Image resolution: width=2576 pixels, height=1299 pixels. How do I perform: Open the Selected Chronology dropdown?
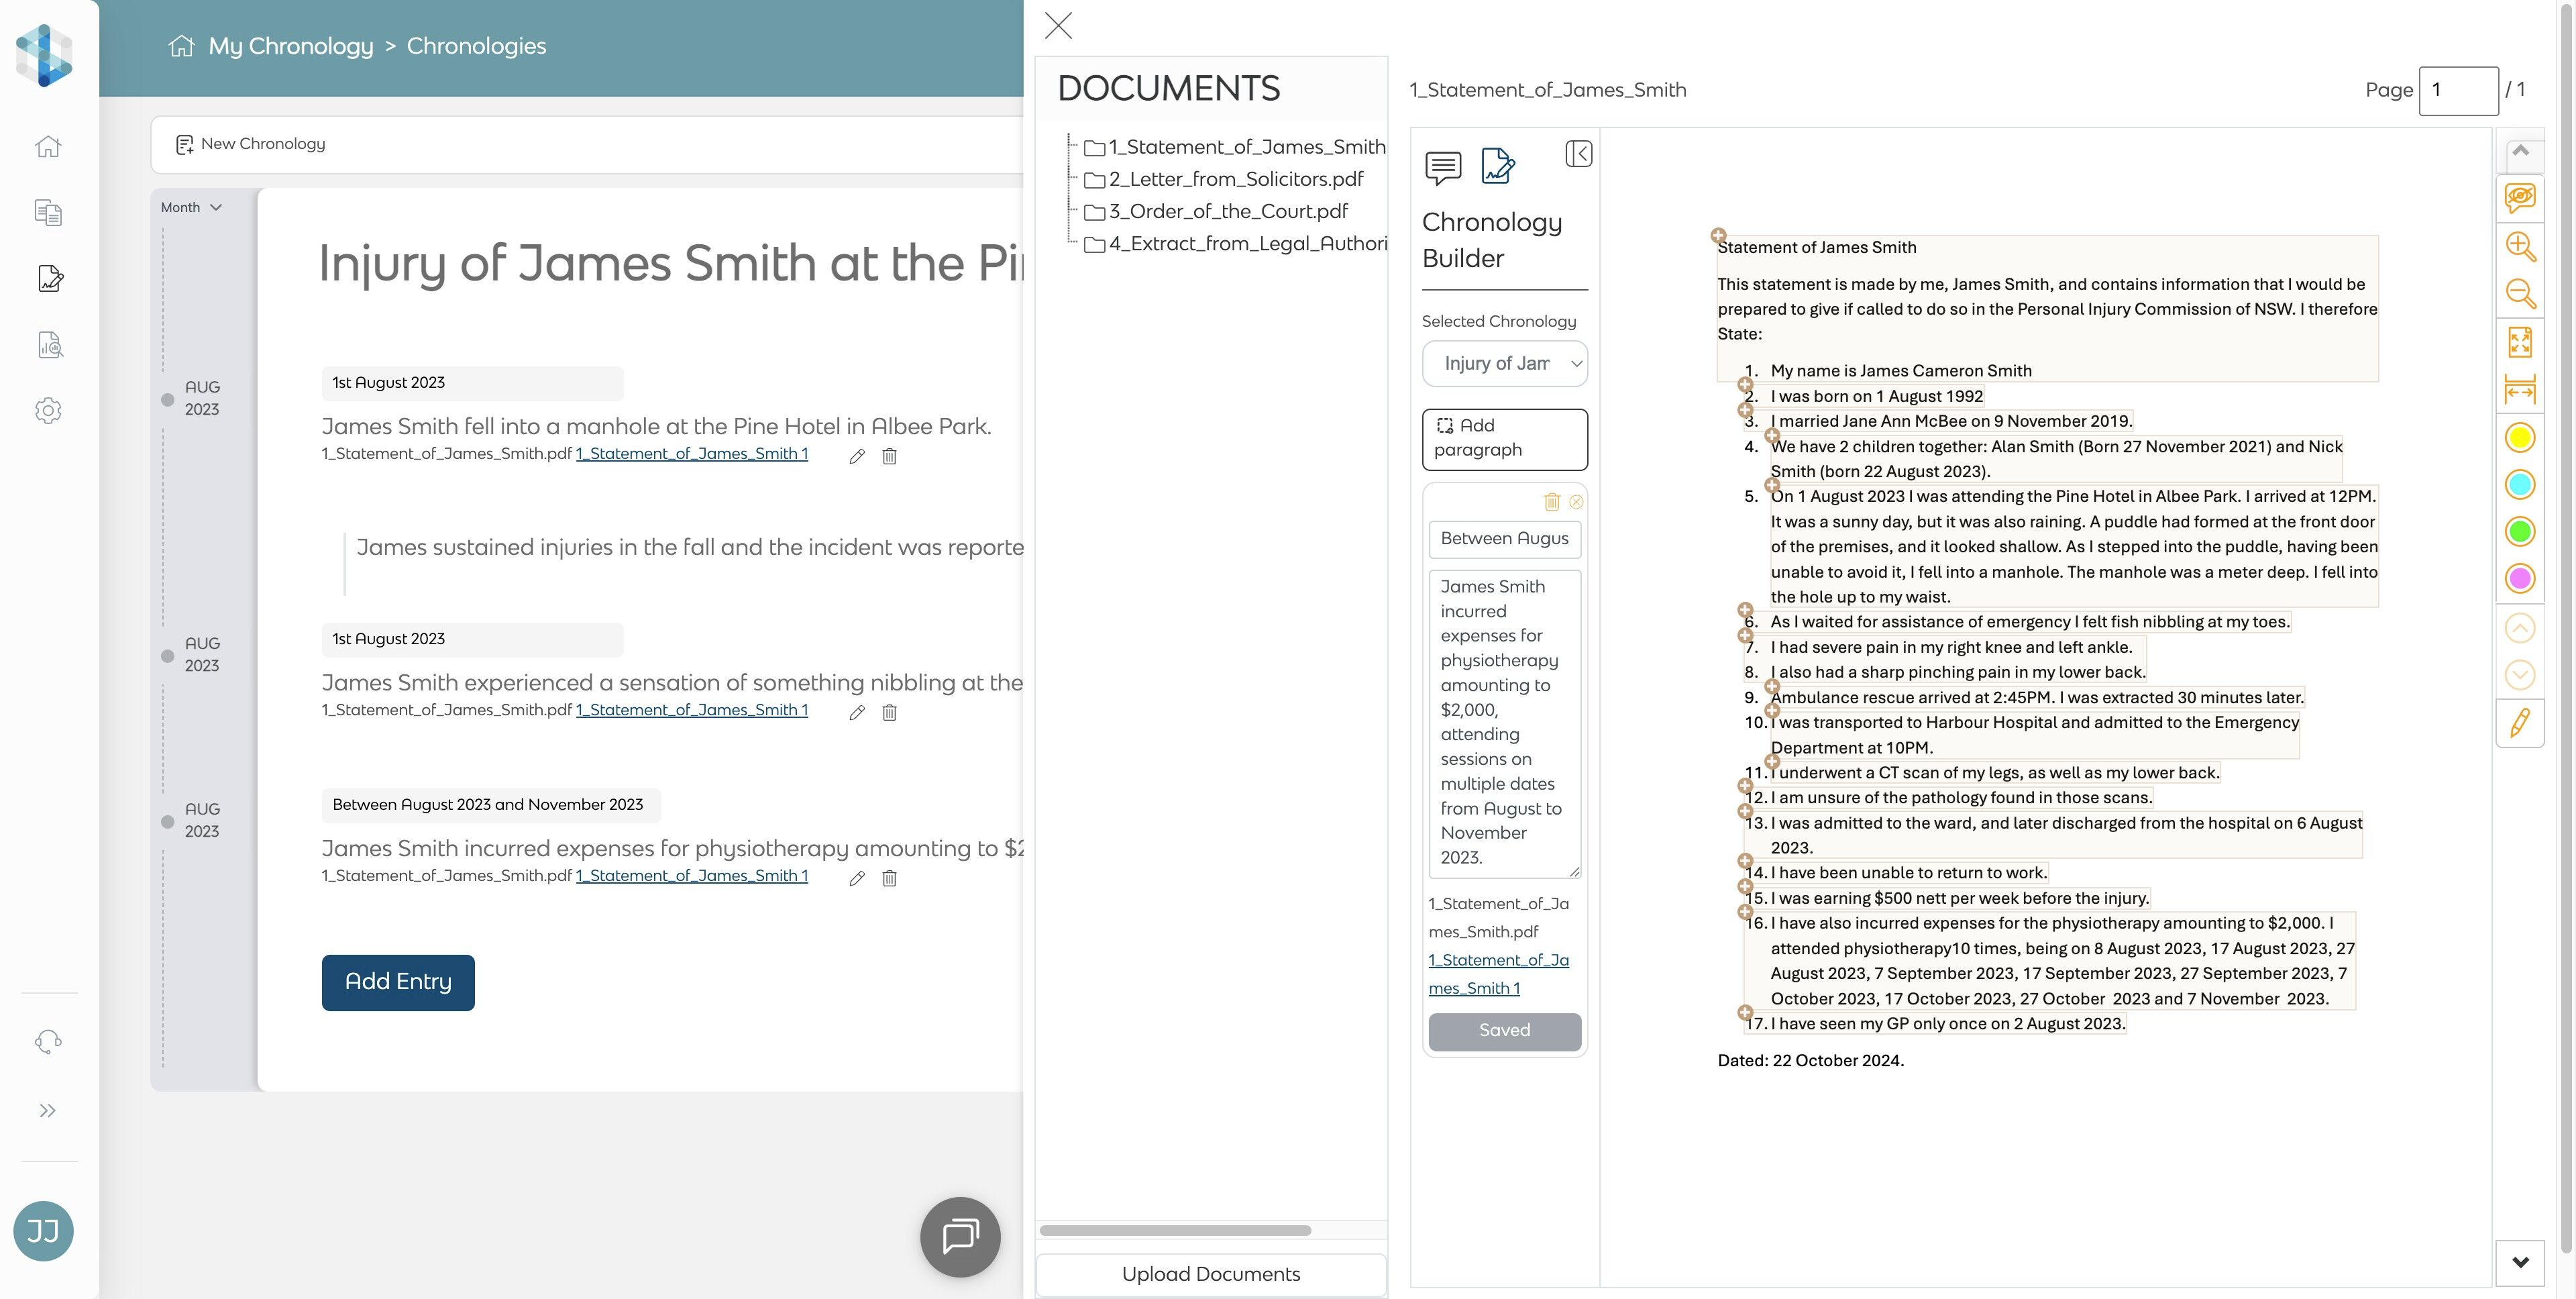pyautogui.click(x=1504, y=364)
